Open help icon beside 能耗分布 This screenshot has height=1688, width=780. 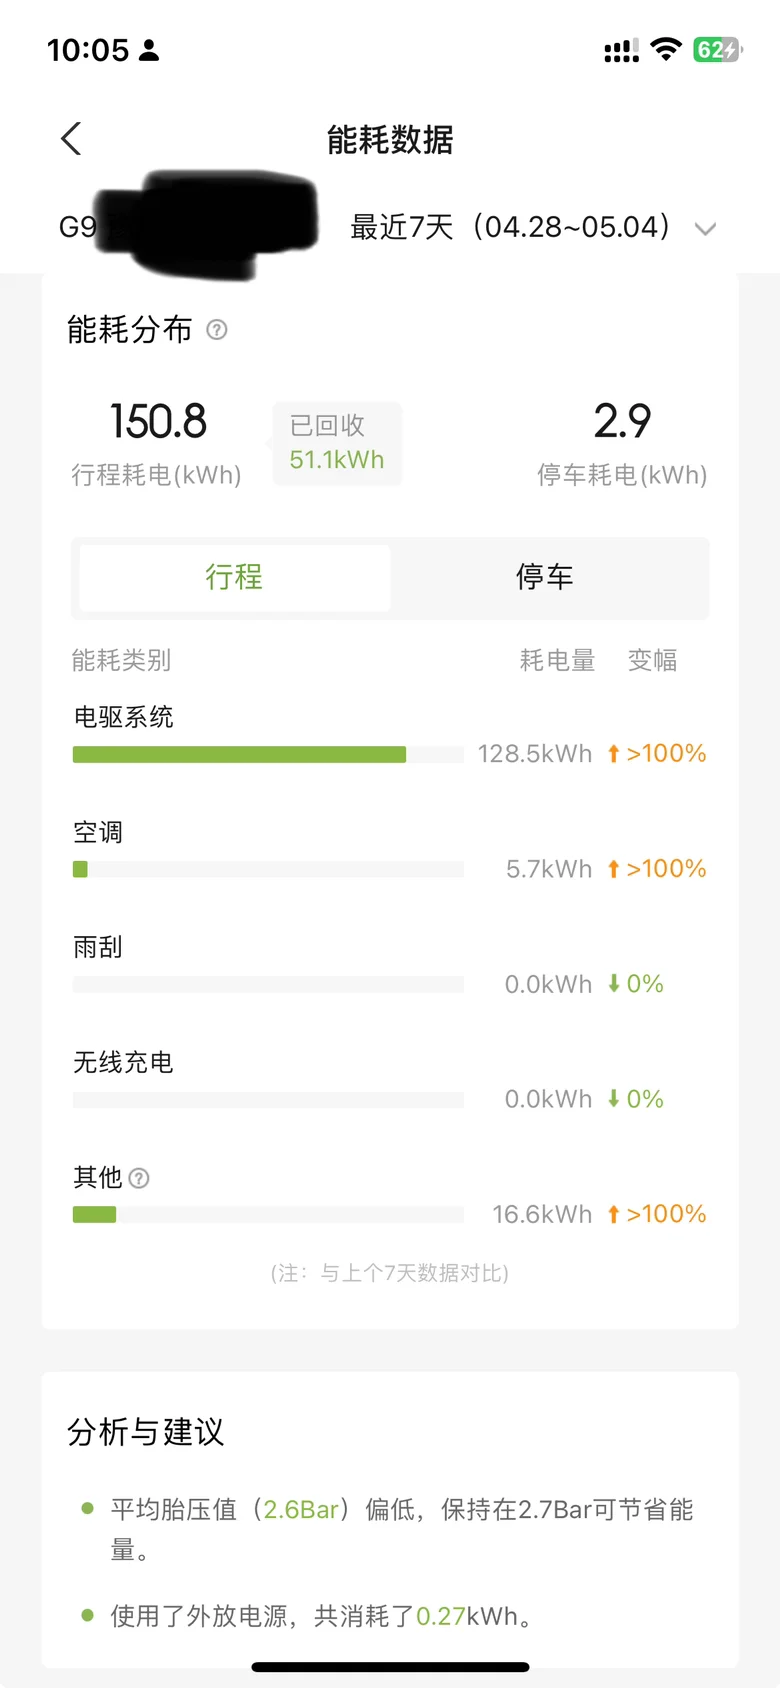217,329
